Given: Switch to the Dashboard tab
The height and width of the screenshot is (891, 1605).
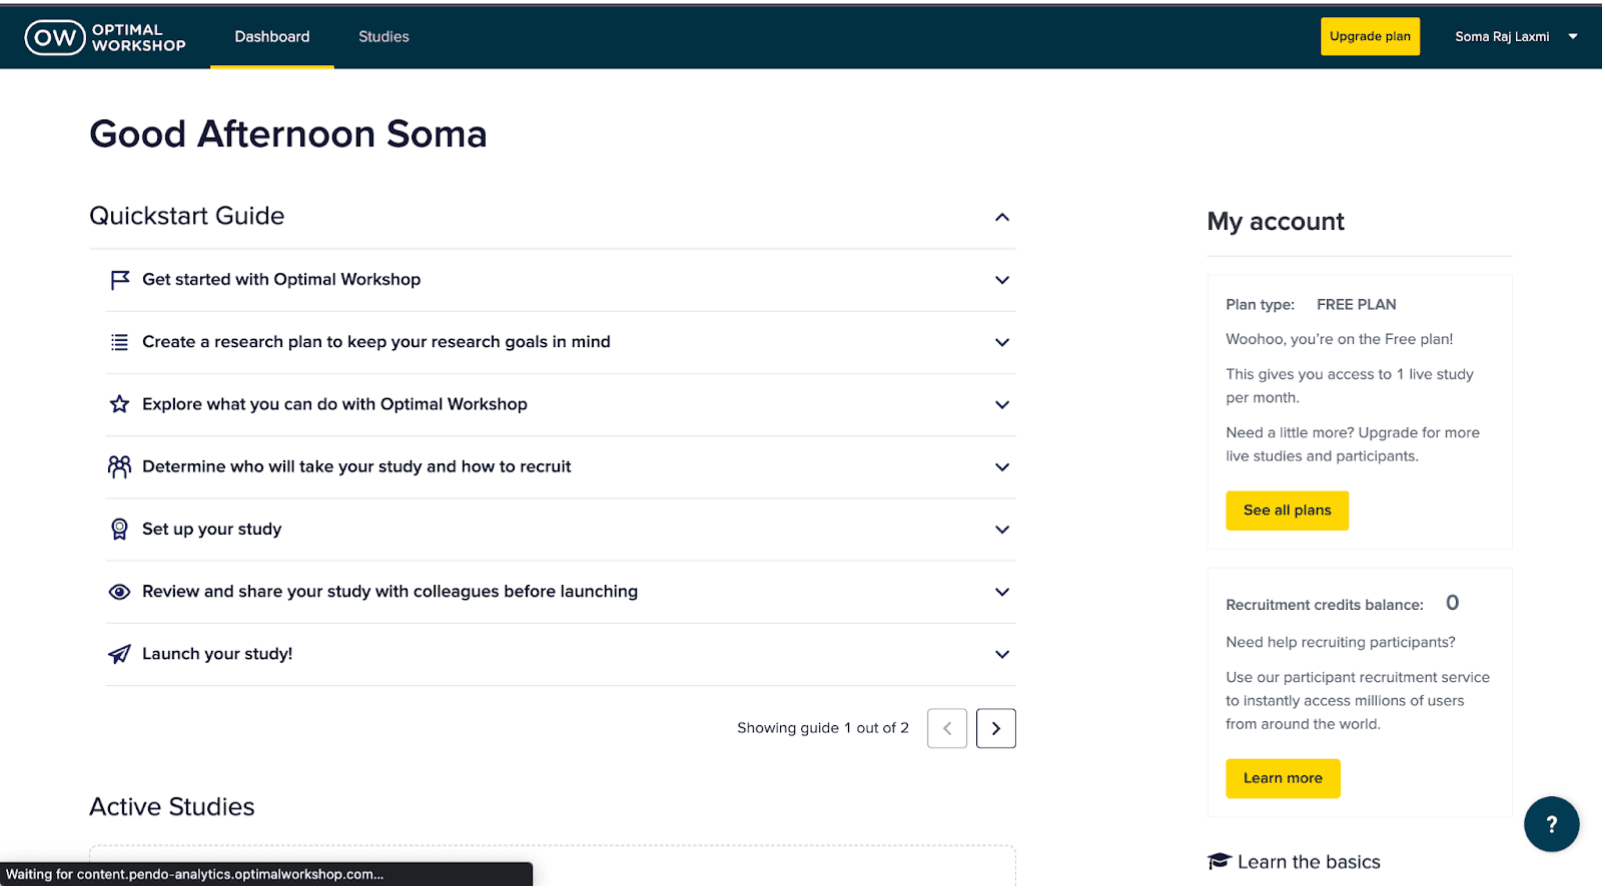Looking at the screenshot, I should 272,37.
